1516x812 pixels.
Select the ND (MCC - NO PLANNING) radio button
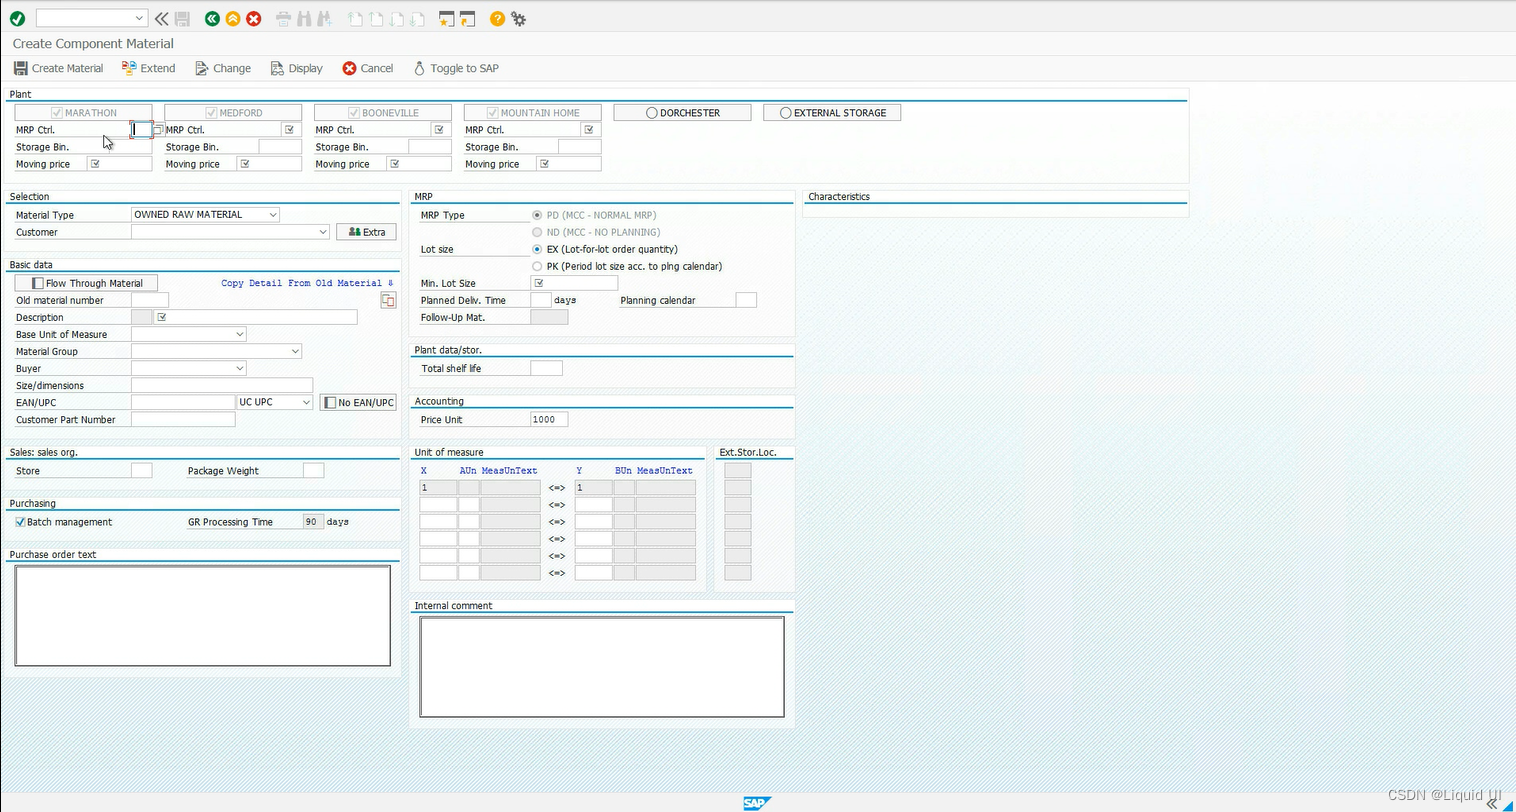click(x=537, y=232)
